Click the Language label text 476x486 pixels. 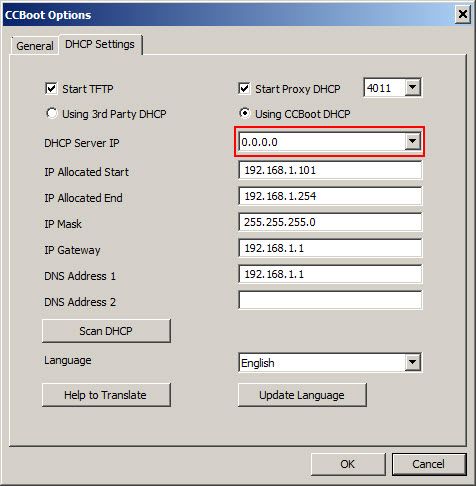coord(68,360)
